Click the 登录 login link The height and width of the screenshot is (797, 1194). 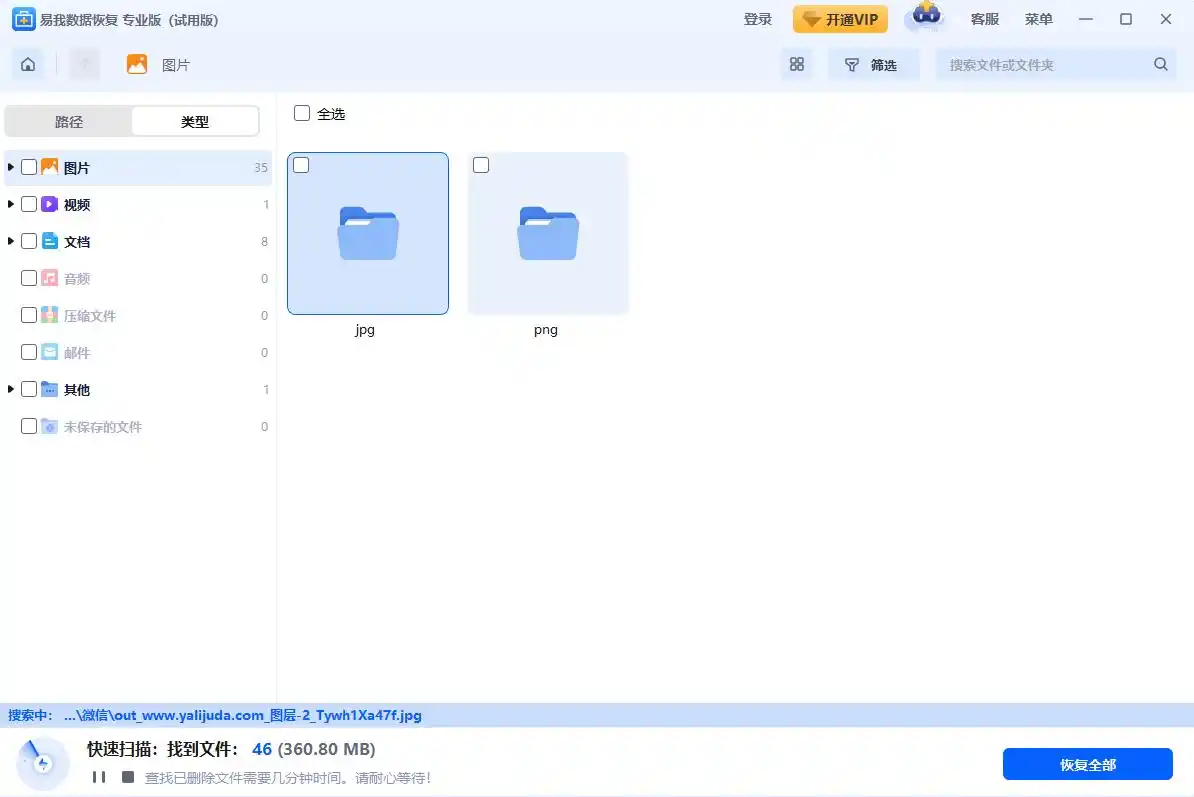tap(757, 18)
